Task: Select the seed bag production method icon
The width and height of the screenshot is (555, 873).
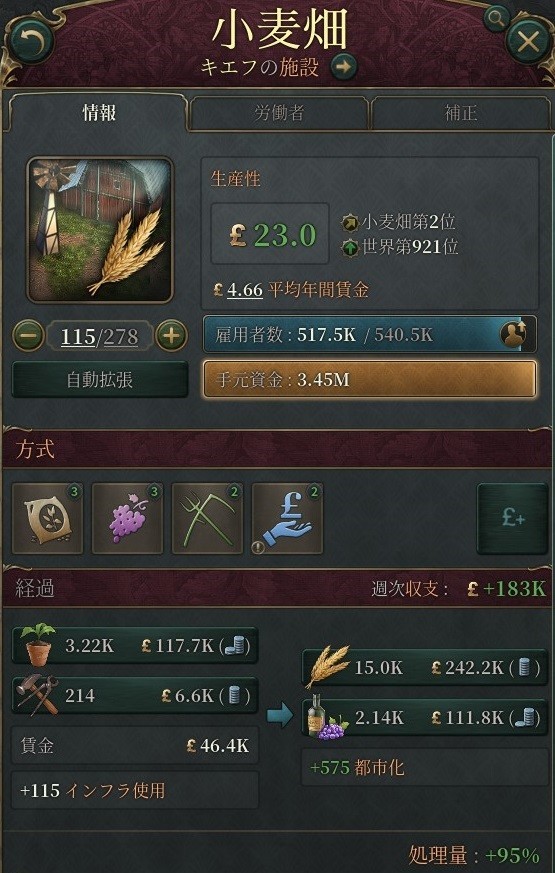Action: tap(47, 519)
